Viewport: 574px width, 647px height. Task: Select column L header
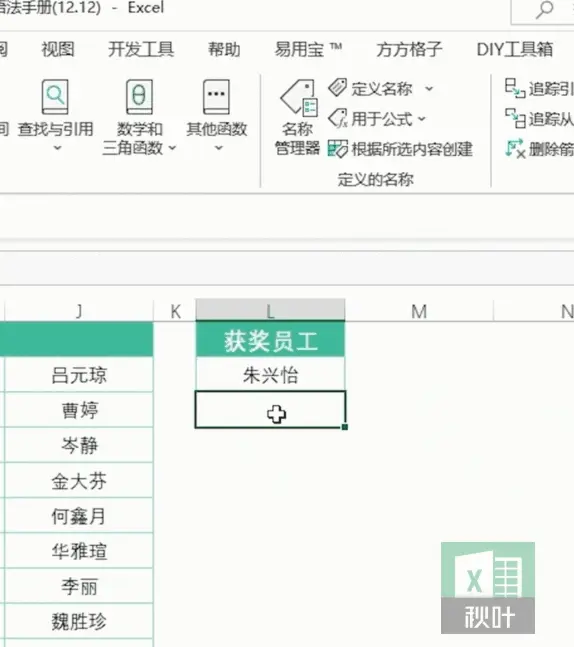coord(270,310)
